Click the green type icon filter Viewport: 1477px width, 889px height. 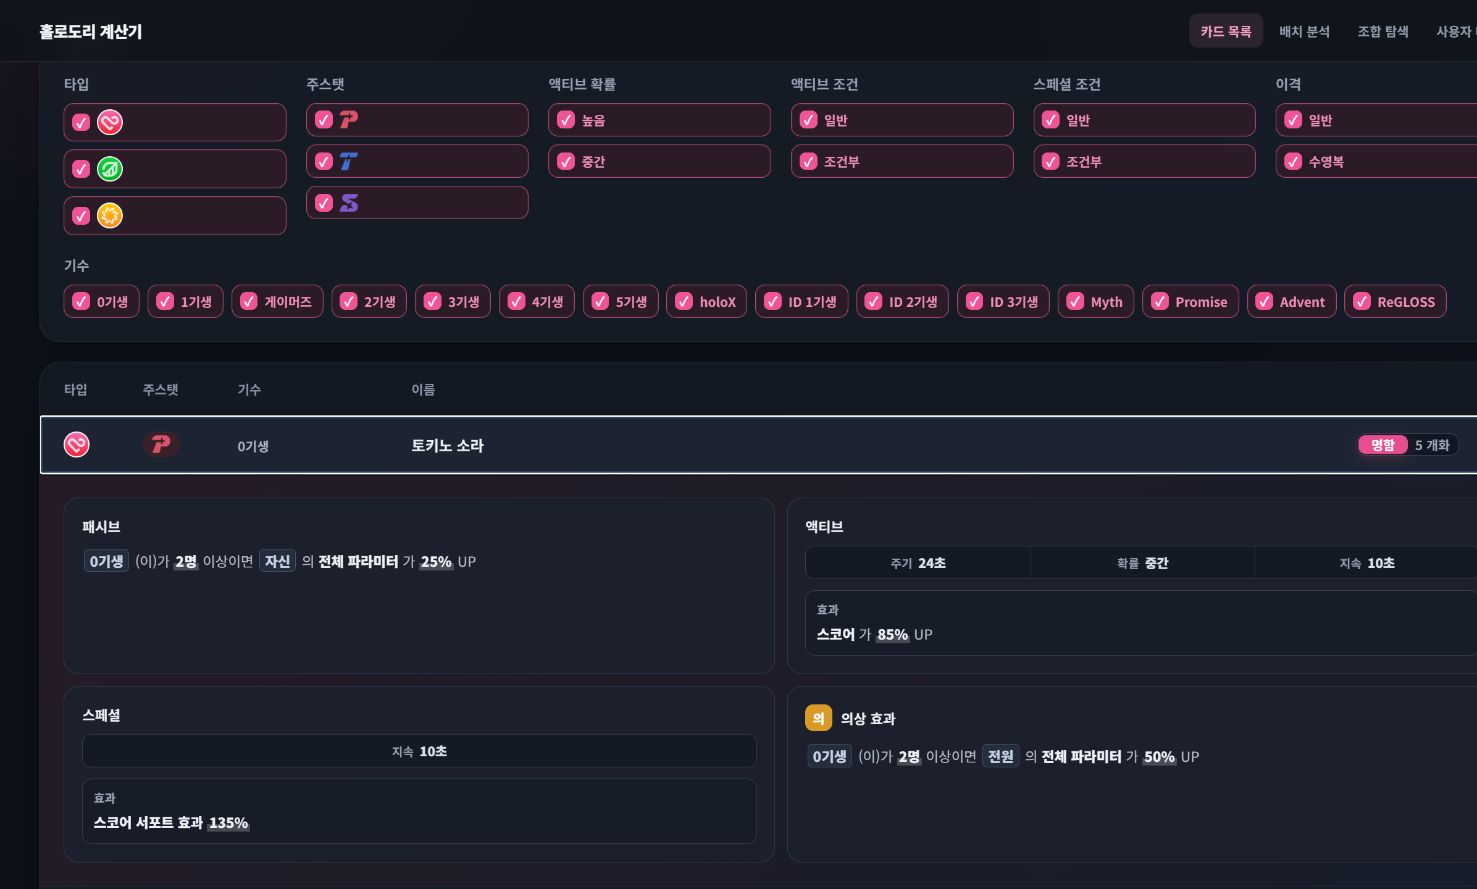110,169
